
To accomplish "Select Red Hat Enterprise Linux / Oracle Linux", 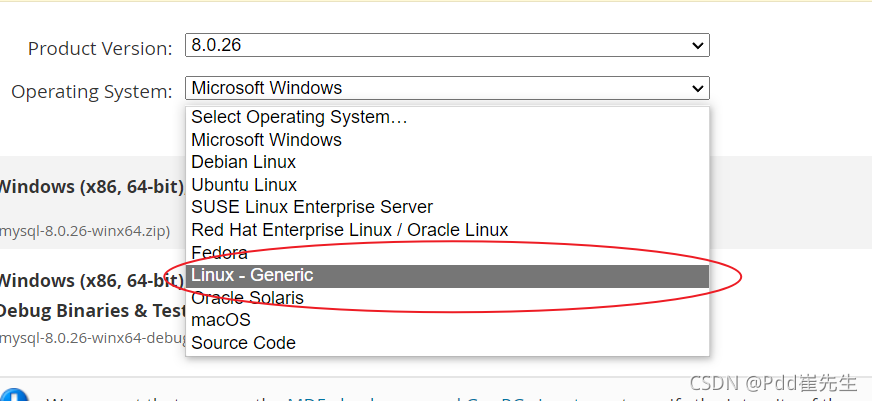I will click(447, 230).
